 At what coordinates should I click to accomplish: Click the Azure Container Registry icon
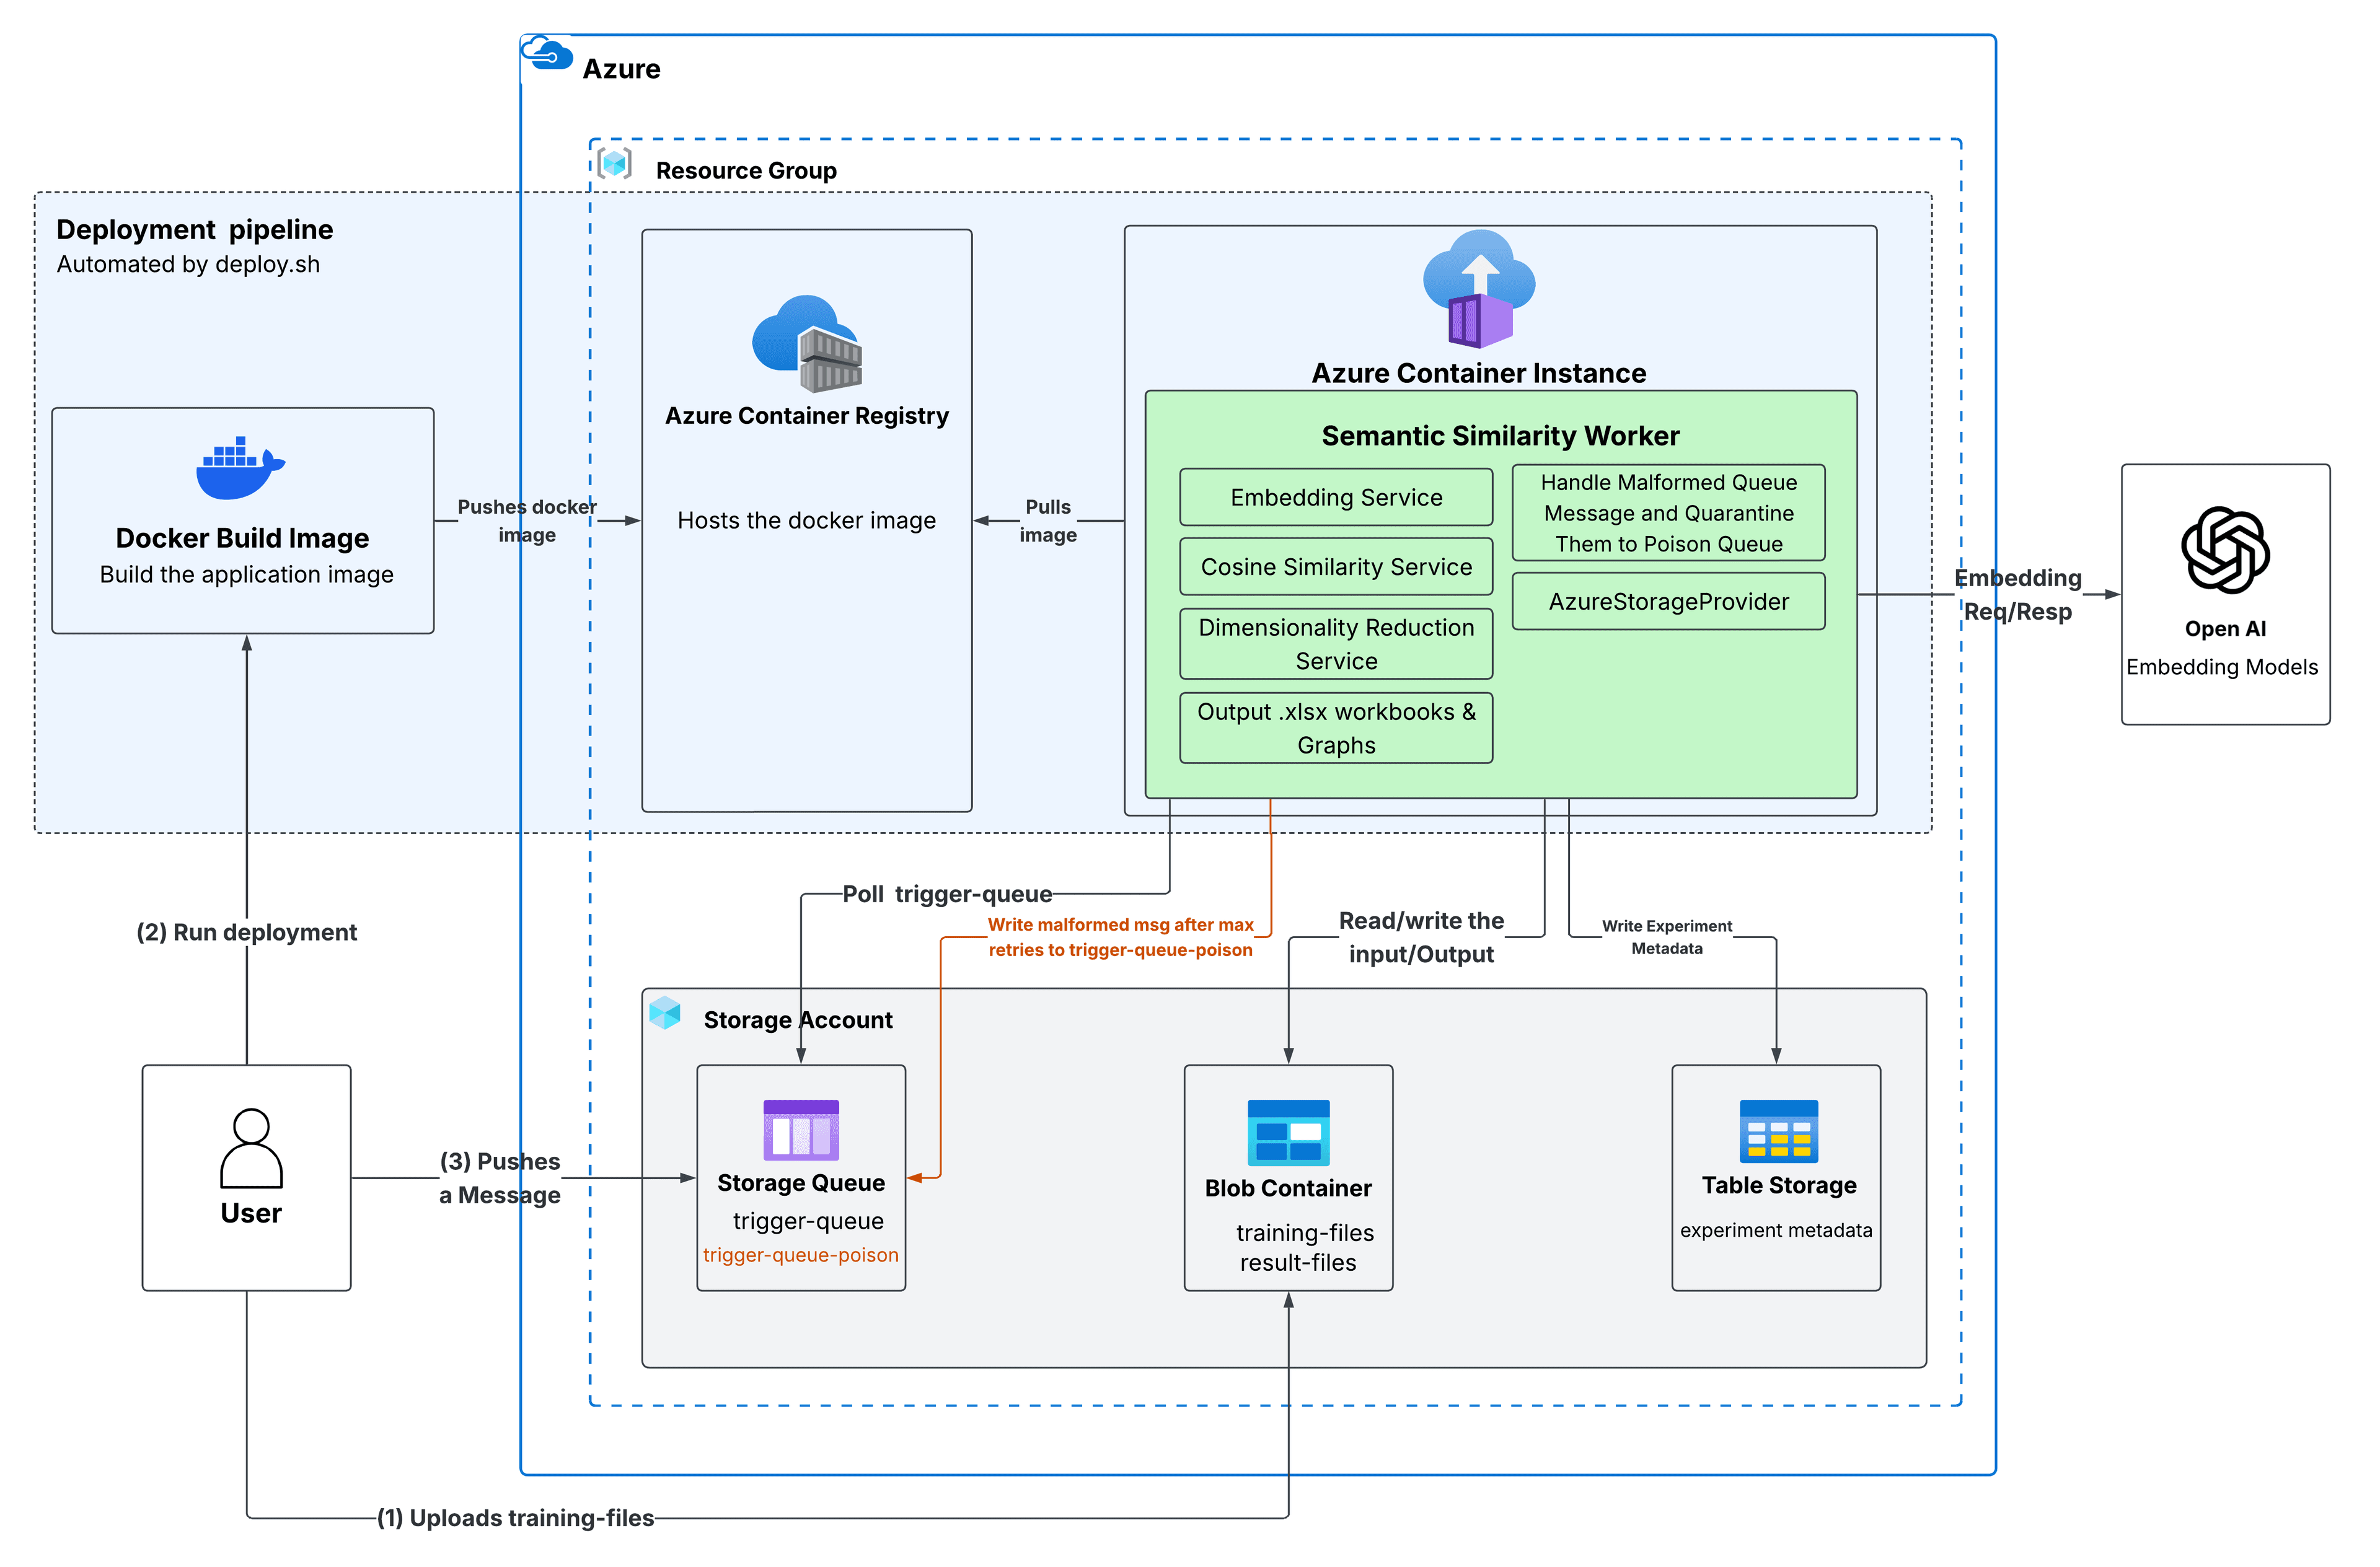coord(807,343)
